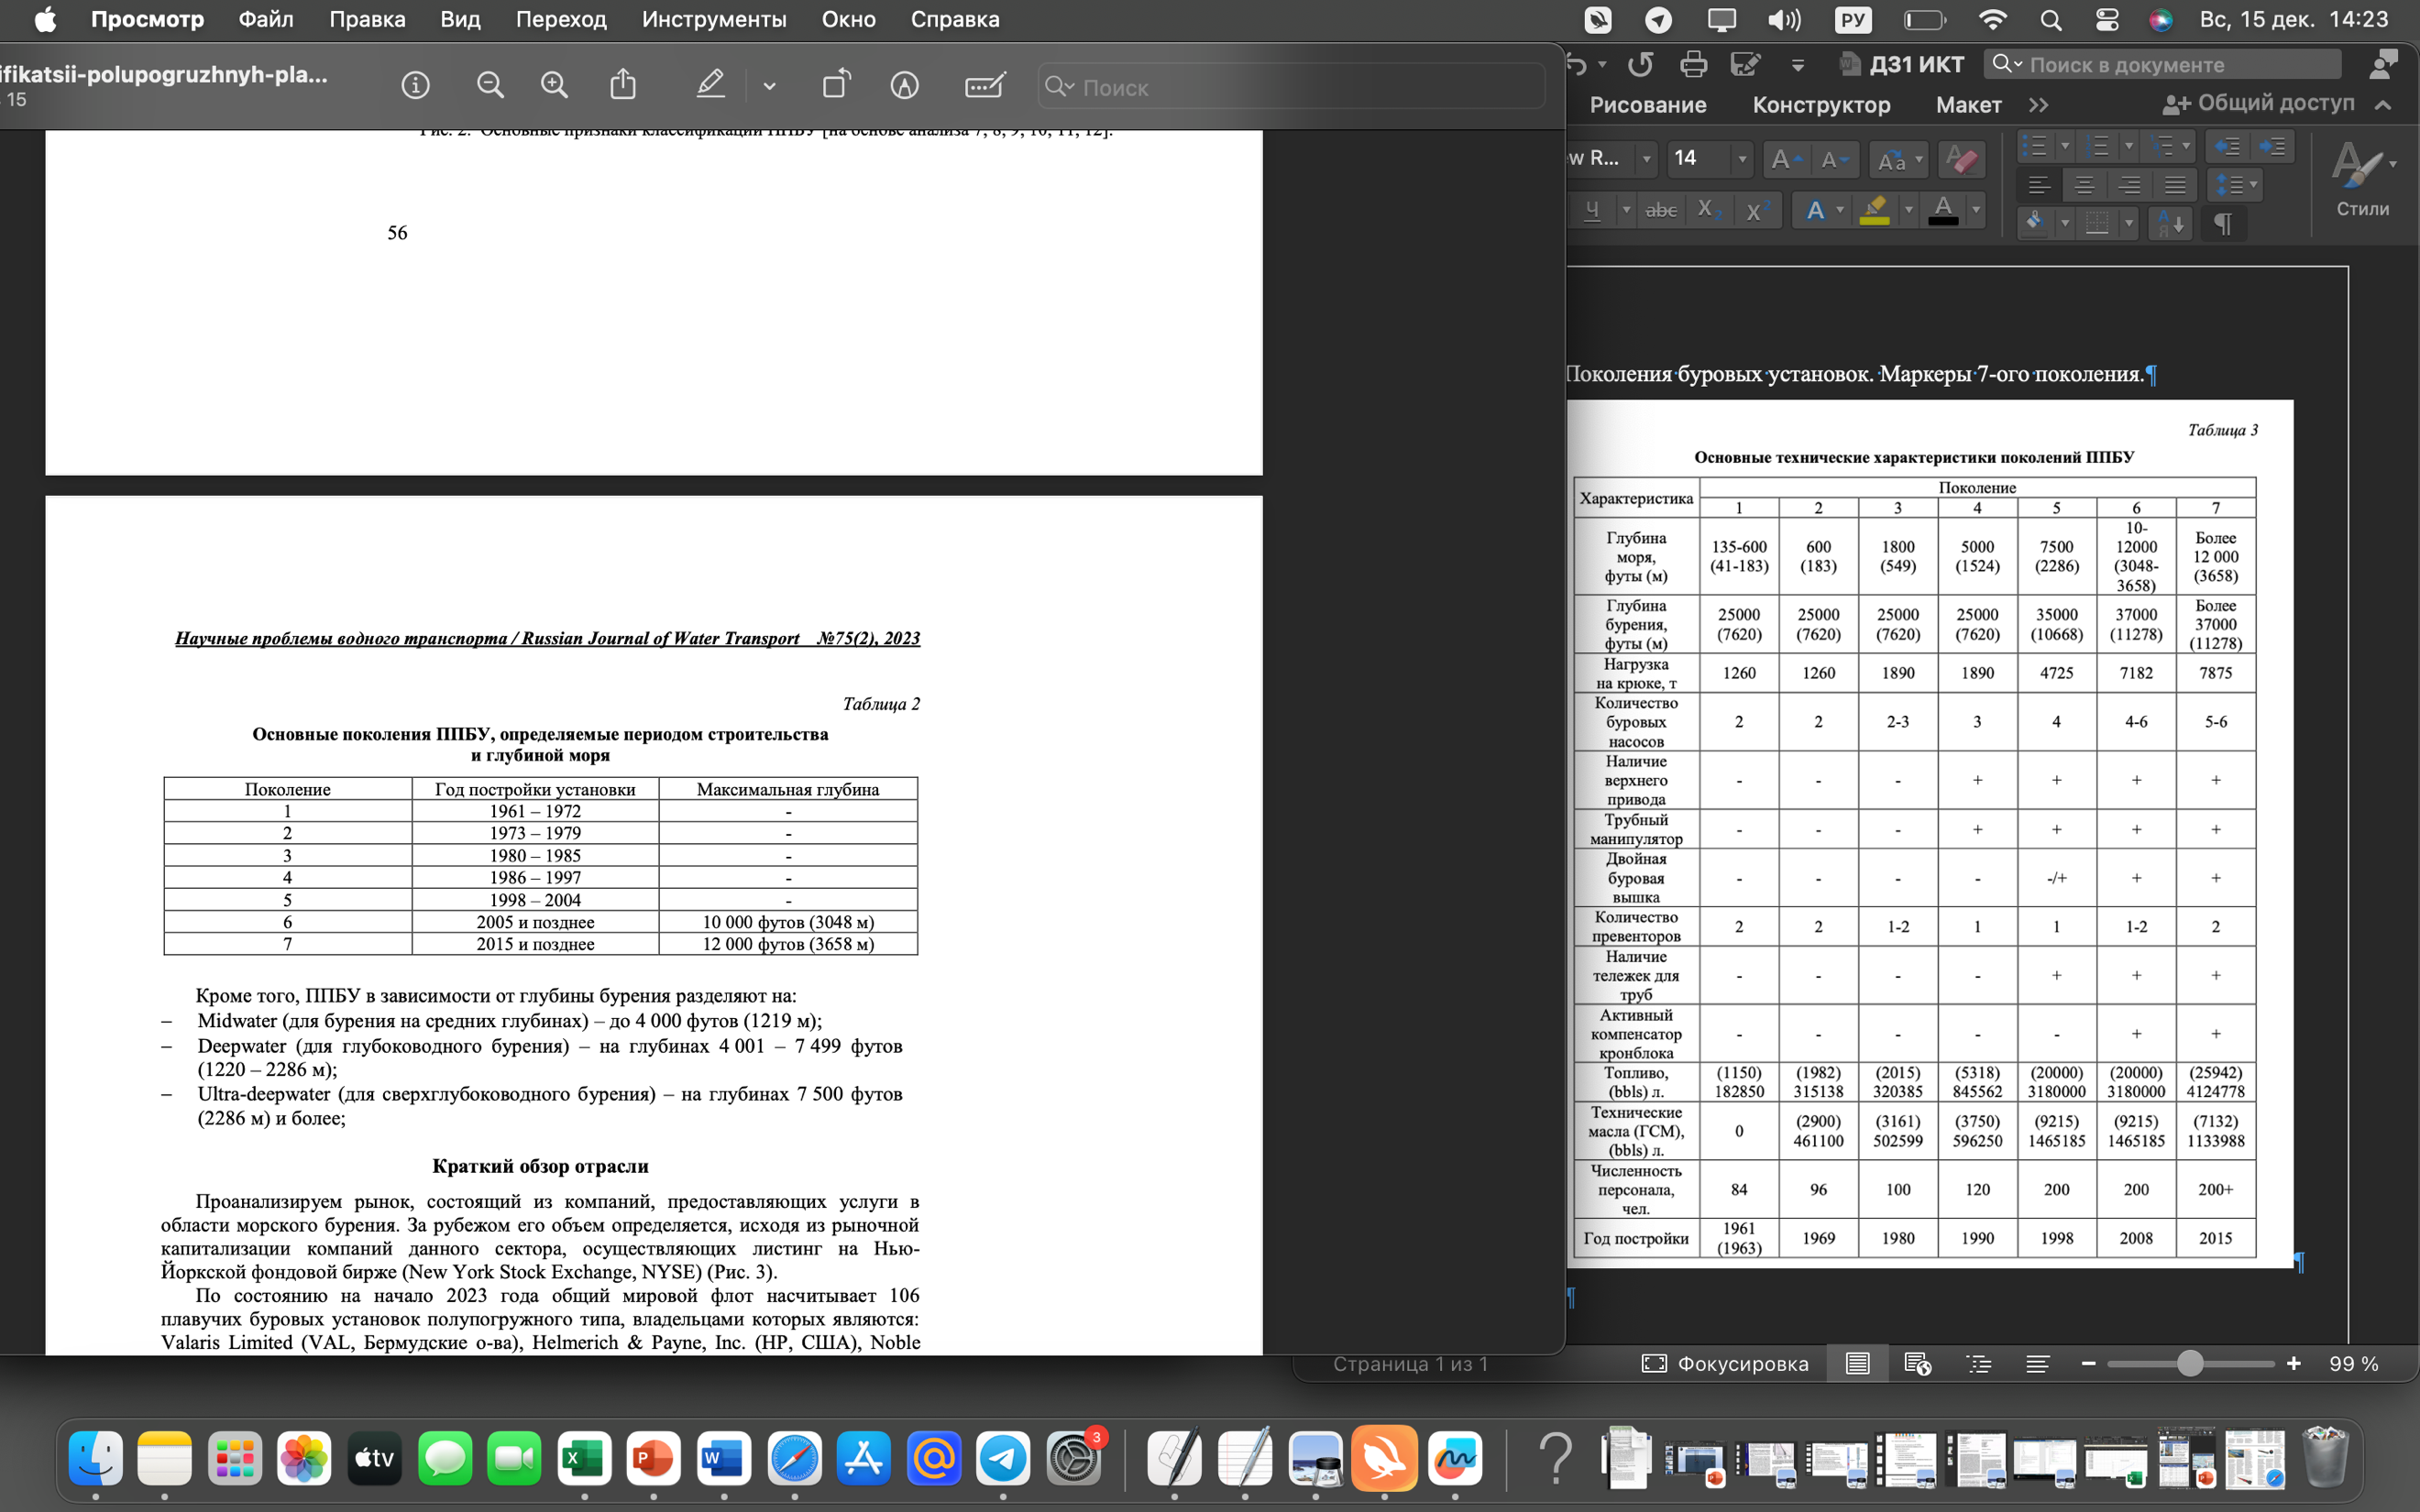Click the Общий доступ share button
The image size is (2420, 1512).
click(2257, 103)
